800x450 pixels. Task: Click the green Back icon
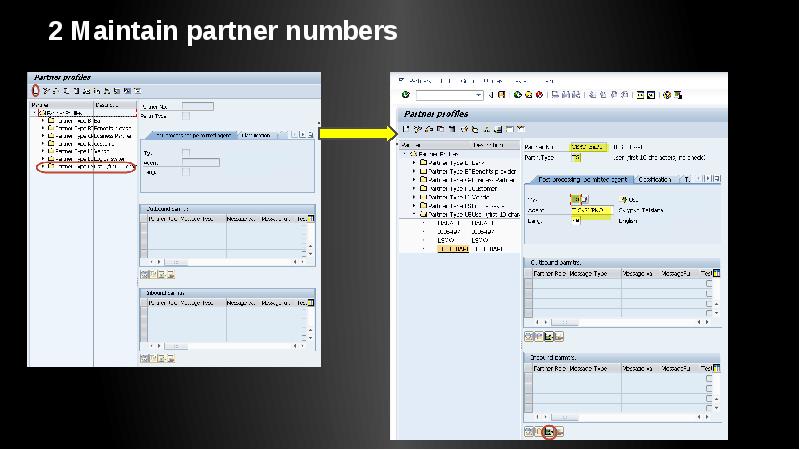coord(518,94)
